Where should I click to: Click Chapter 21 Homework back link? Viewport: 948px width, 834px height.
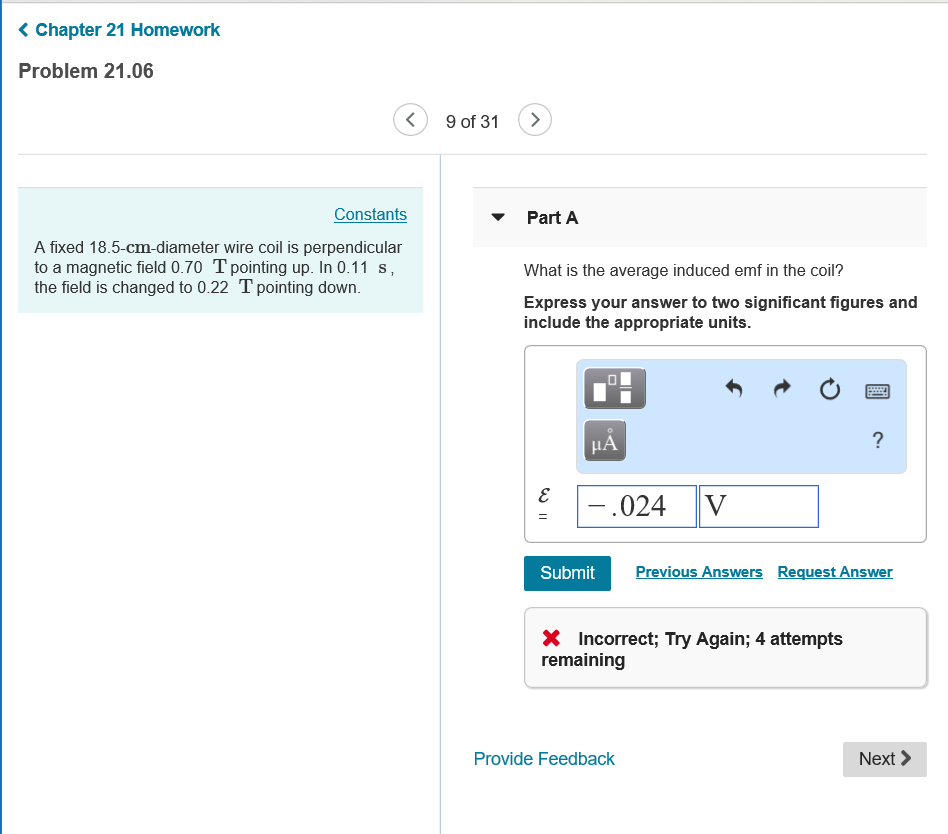pyautogui.click(x=118, y=30)
